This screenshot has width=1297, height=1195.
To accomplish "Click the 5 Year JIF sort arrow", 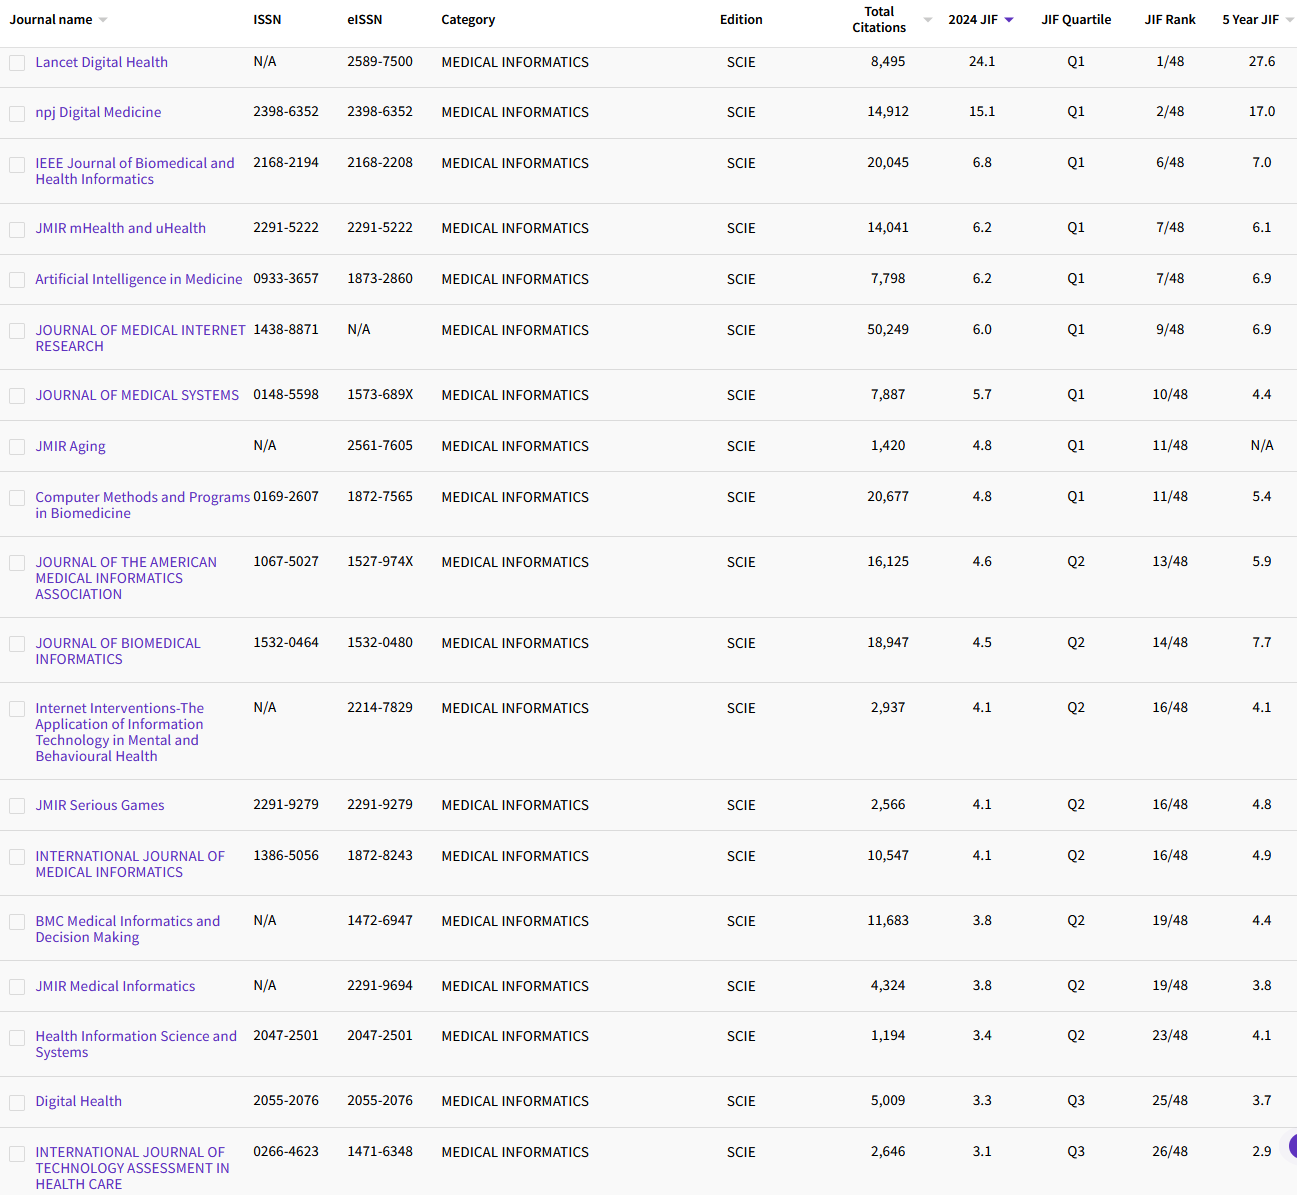I will (x=1288, y=18).
